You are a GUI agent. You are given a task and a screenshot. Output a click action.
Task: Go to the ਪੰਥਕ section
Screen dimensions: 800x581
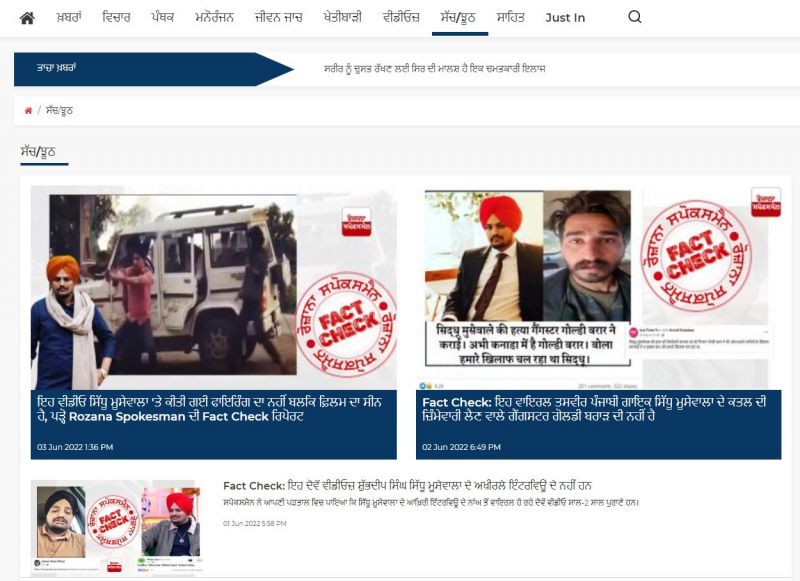(x=163, y=17)
